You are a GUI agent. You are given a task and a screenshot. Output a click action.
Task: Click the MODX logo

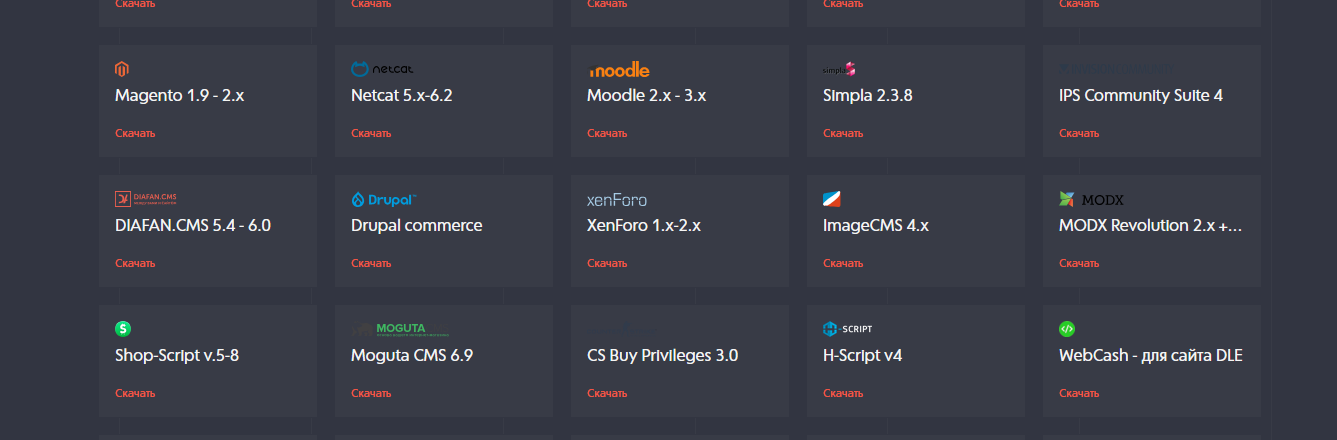click(x=1091, y=199)
